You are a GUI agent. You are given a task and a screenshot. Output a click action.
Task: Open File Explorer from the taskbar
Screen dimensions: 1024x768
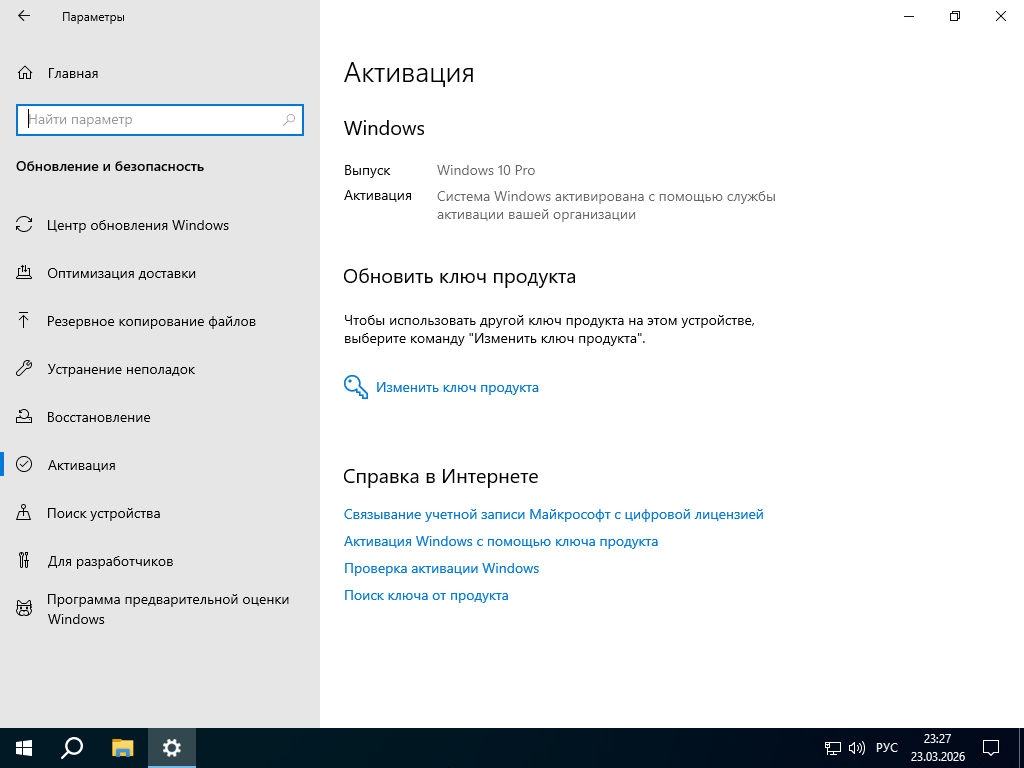(x=122, y=747)
